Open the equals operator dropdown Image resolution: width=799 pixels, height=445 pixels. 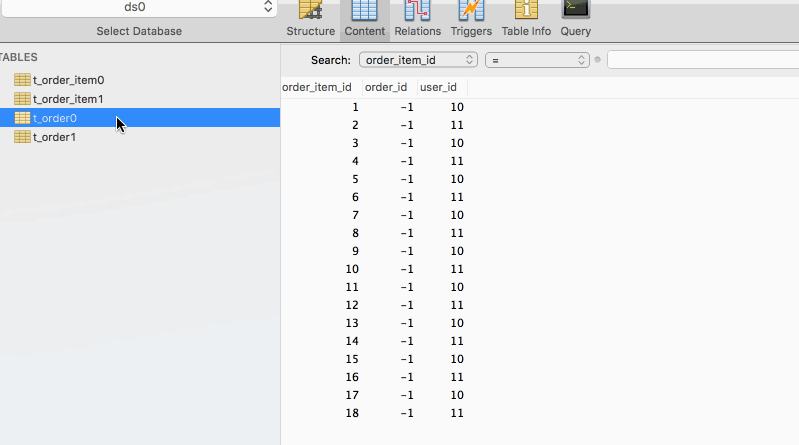(x=537, y=60)
